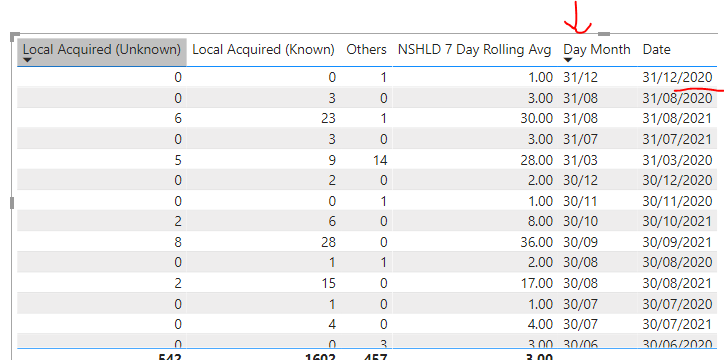Select date cell 30/08/2020
724x360 pixels.
677,263
